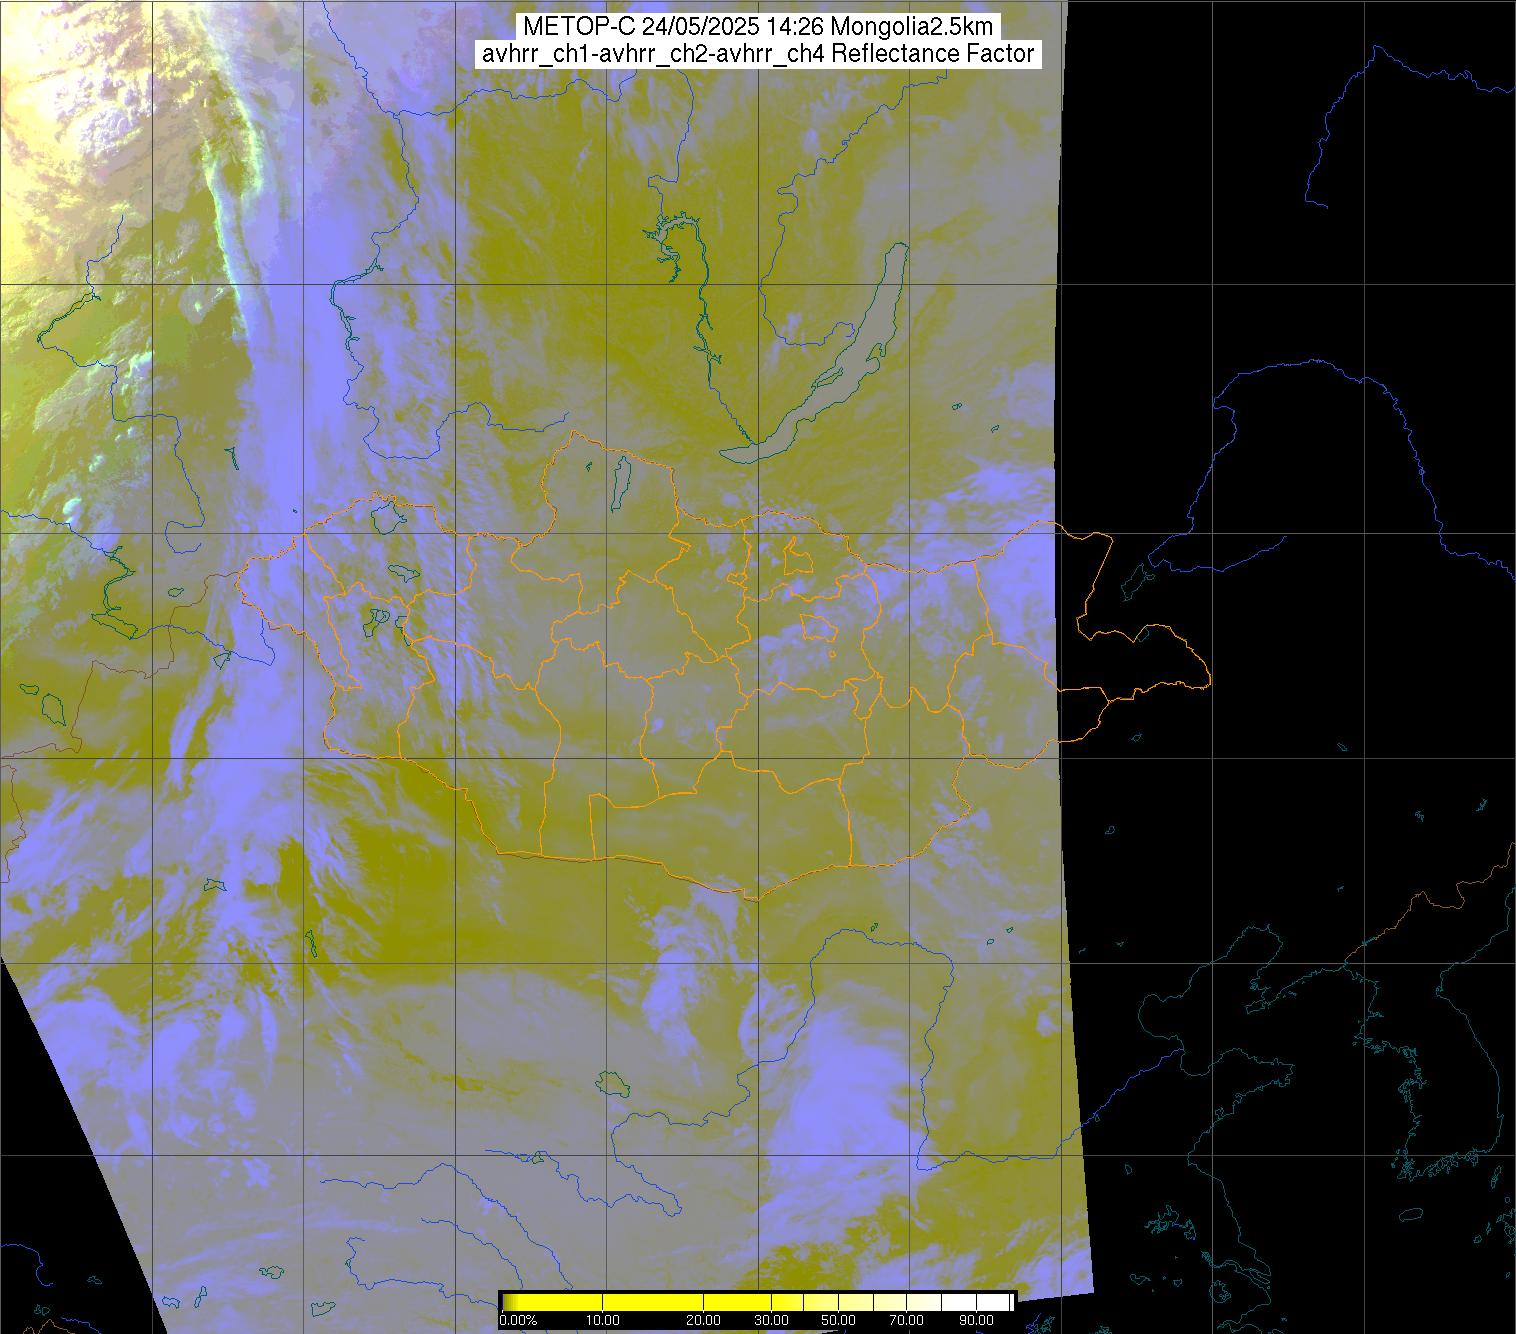Click the 20.00 label on the color scale
The height and width of the screenshot is (1334, 1516).
point(704,1321)
